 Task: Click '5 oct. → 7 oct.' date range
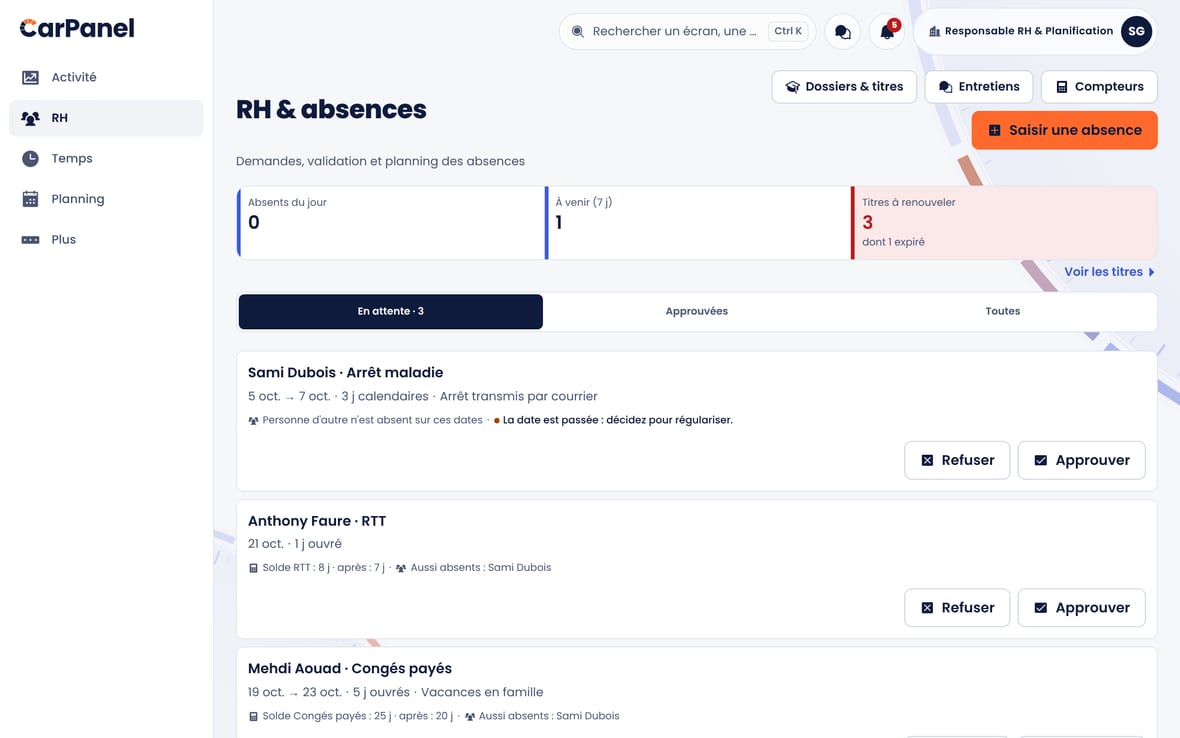tap(289, 396)
